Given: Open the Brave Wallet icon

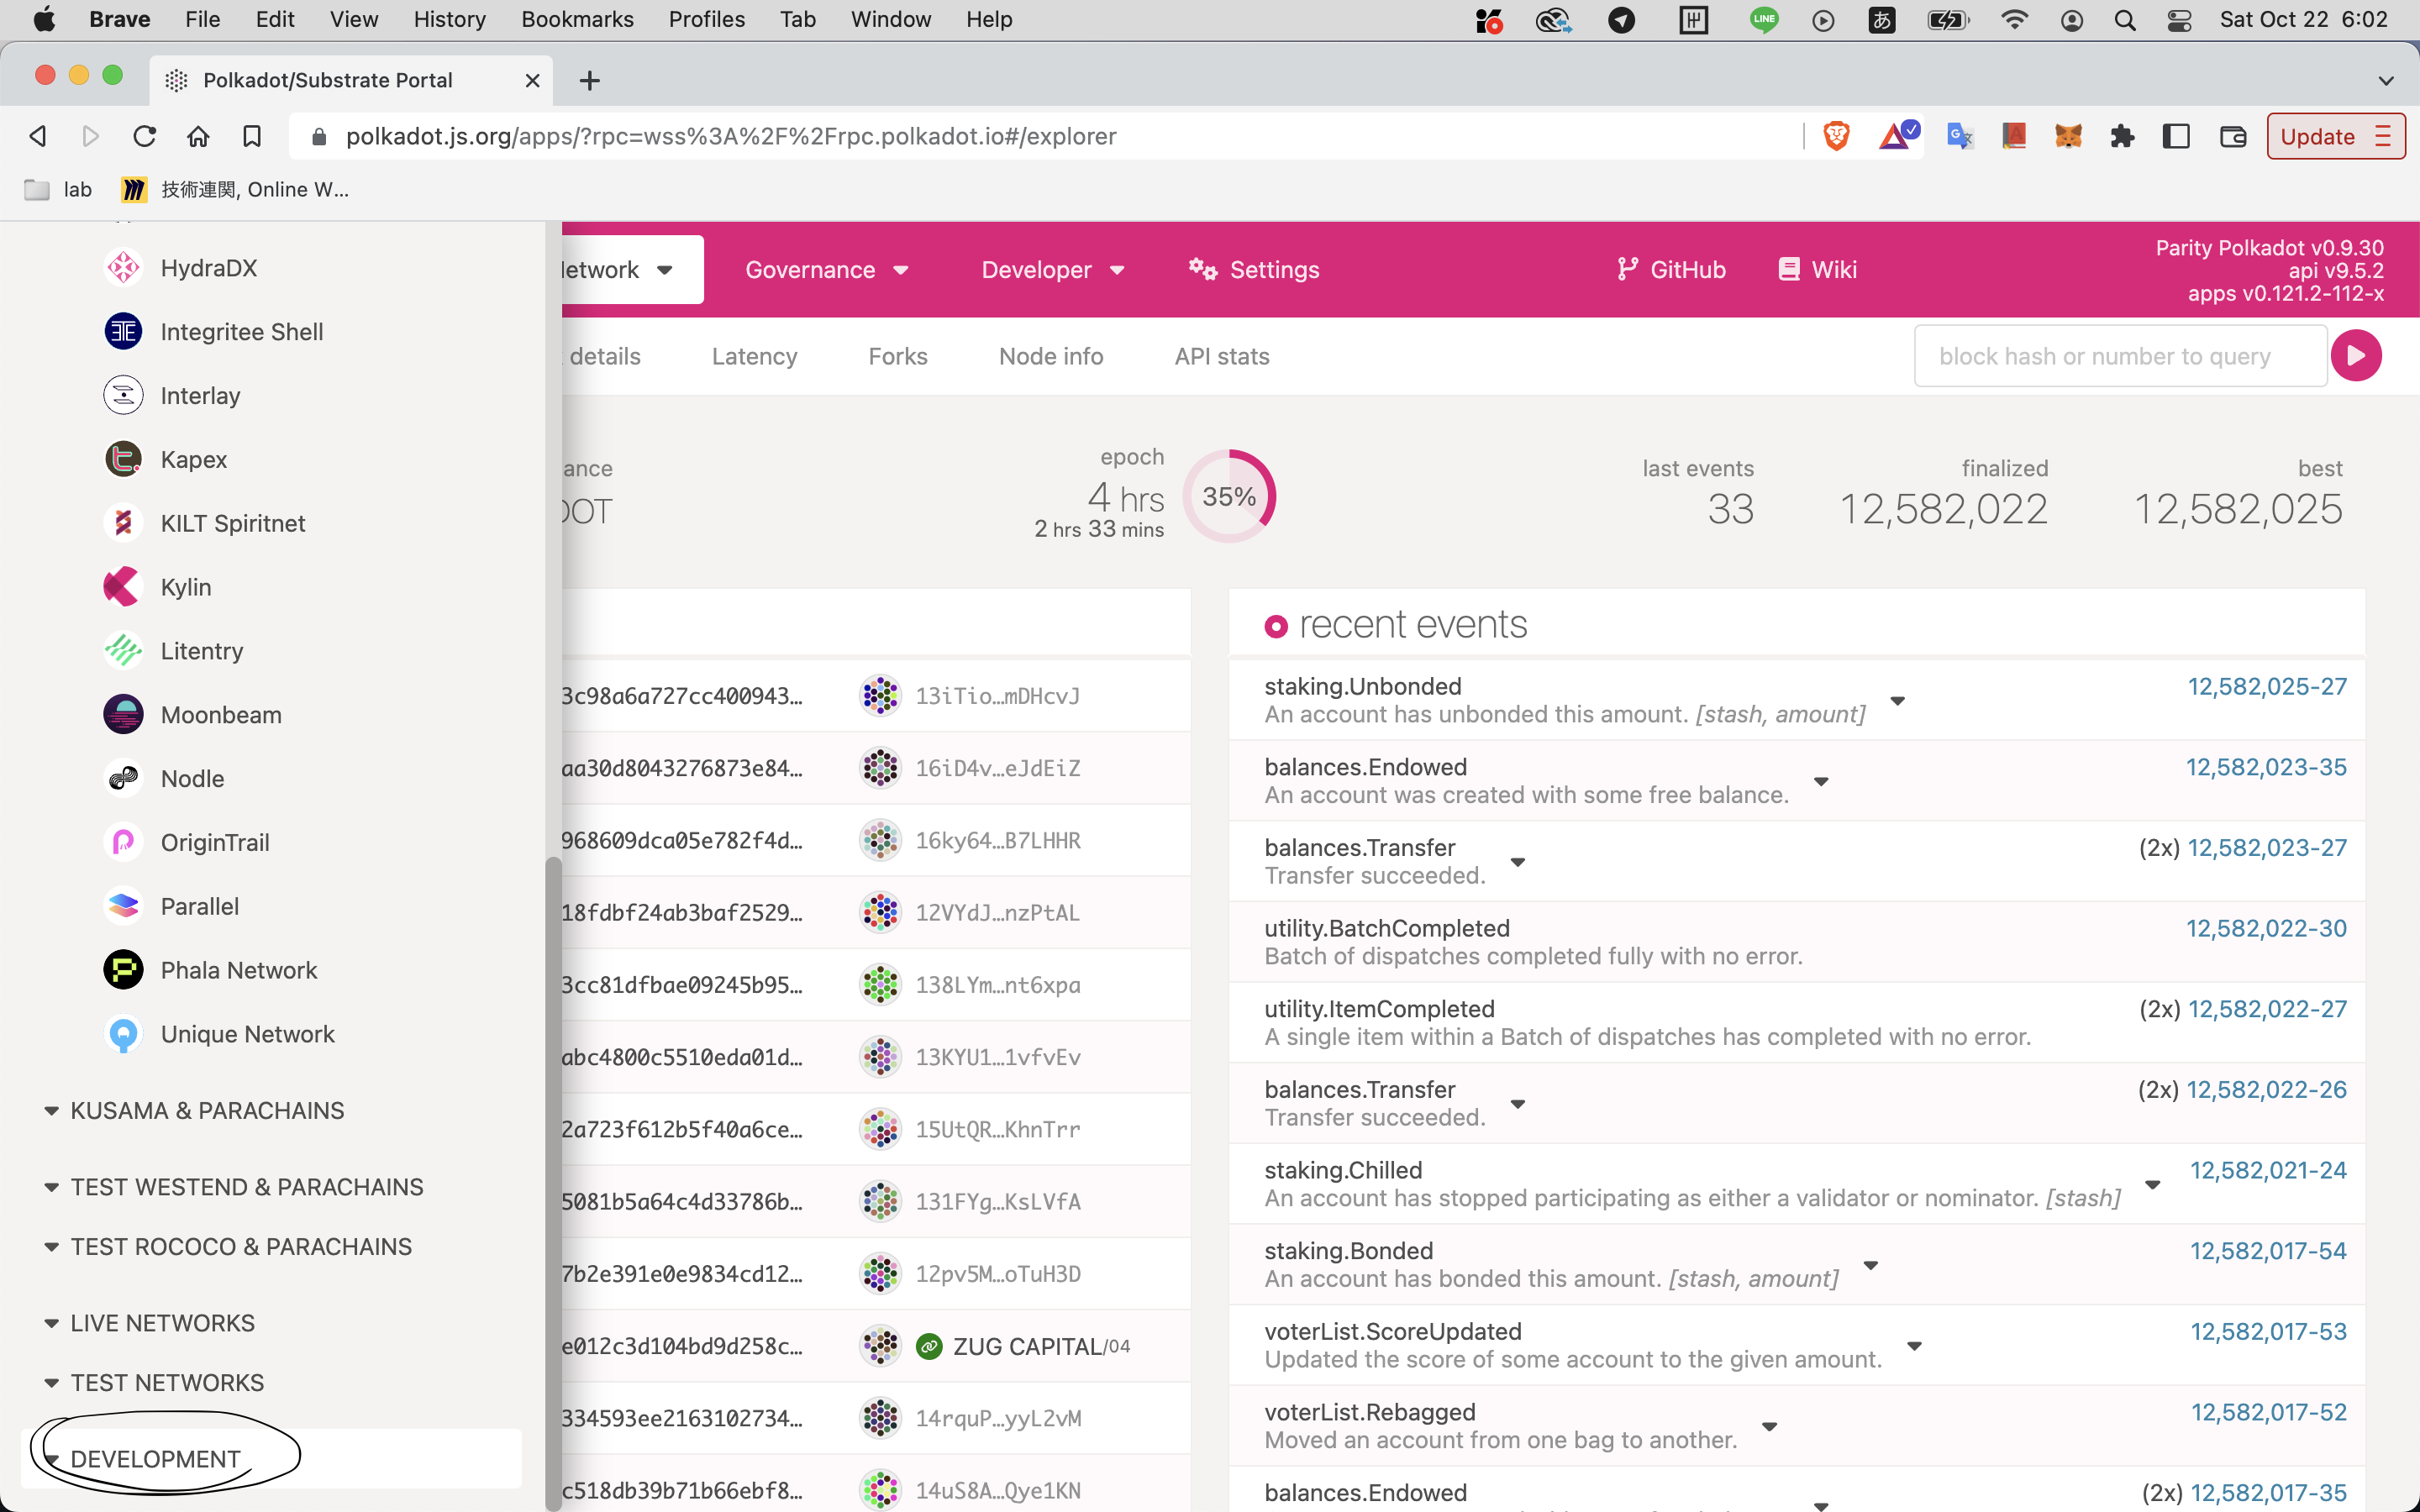Looking at the screenshot, I should point(2233,136).
